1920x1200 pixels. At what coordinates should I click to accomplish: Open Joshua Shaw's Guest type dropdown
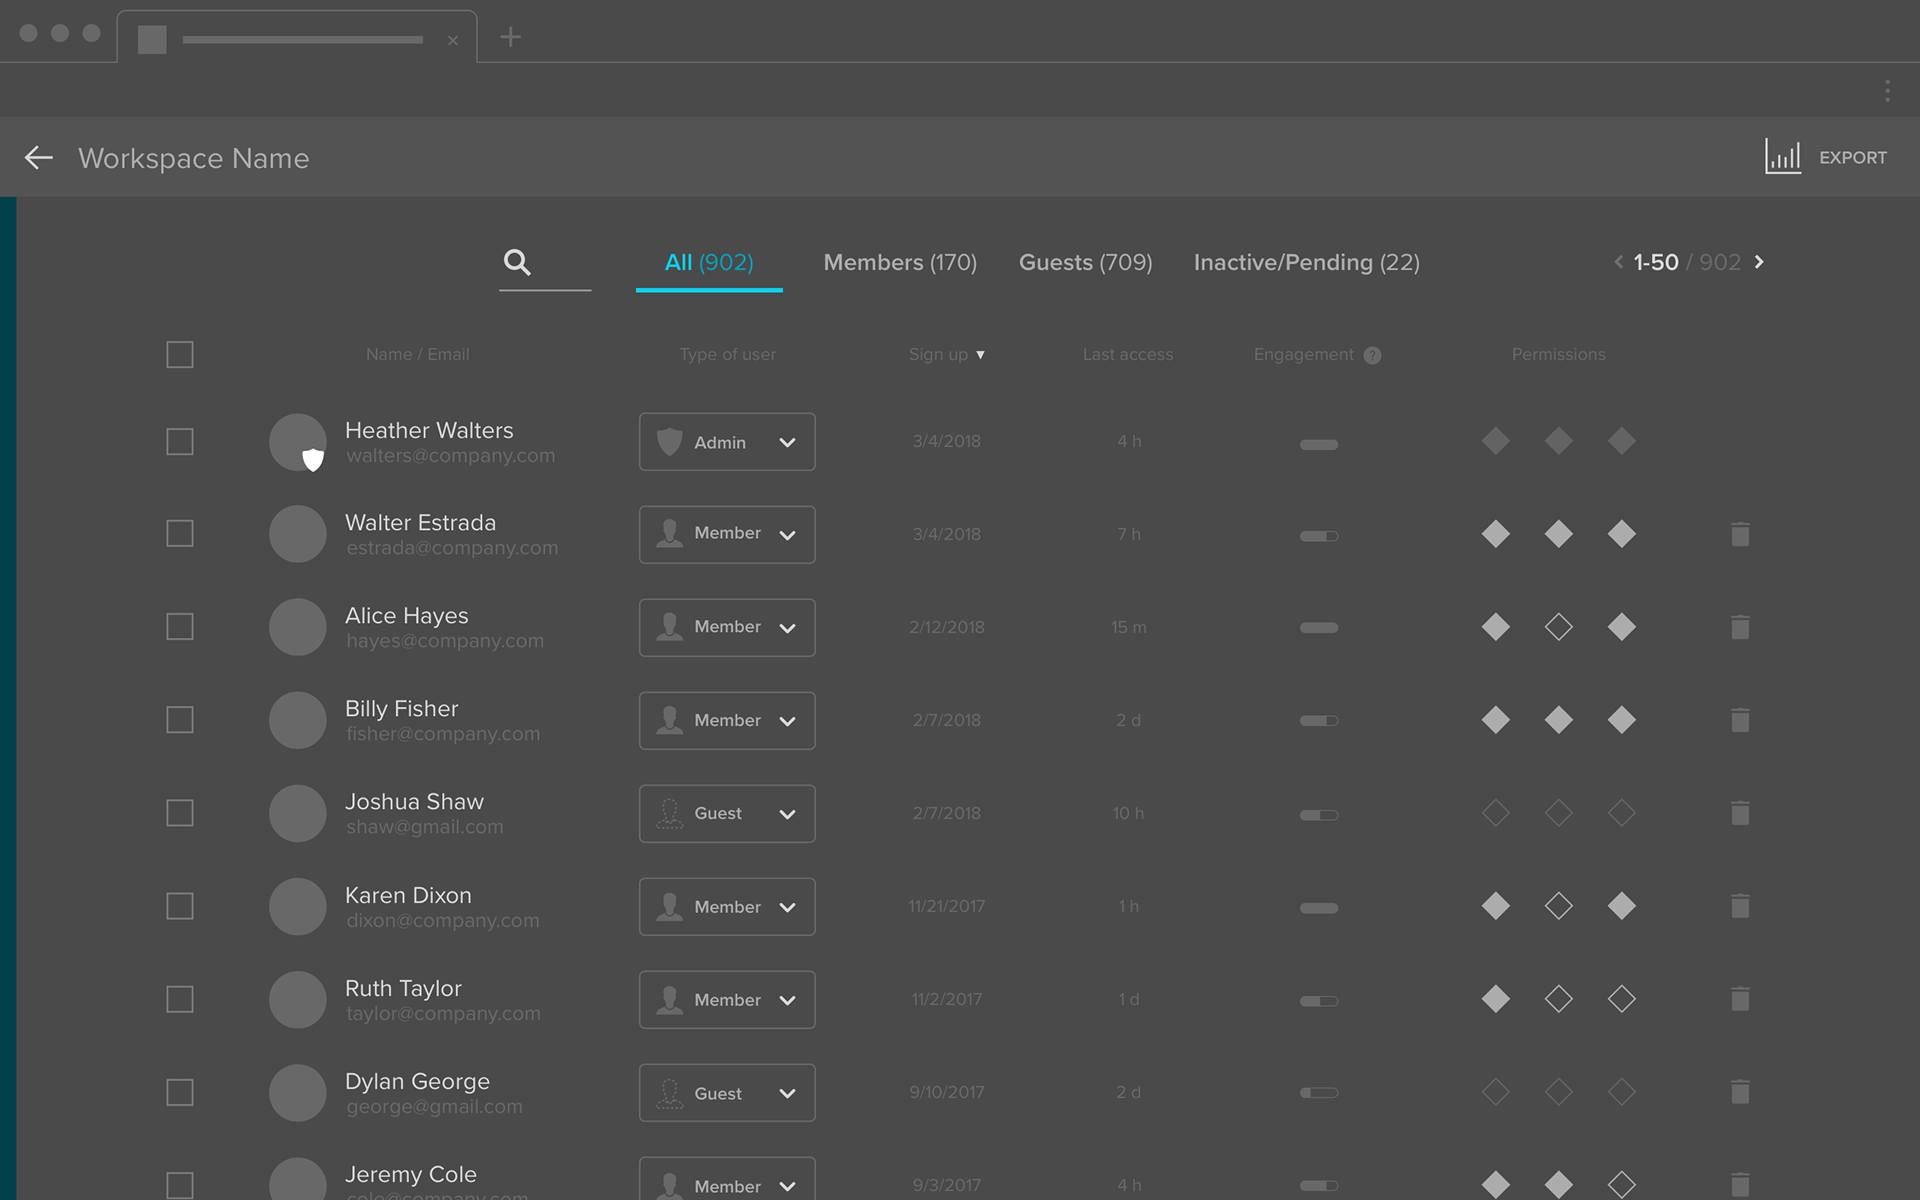pyautogui.click(x=727, y=814)
